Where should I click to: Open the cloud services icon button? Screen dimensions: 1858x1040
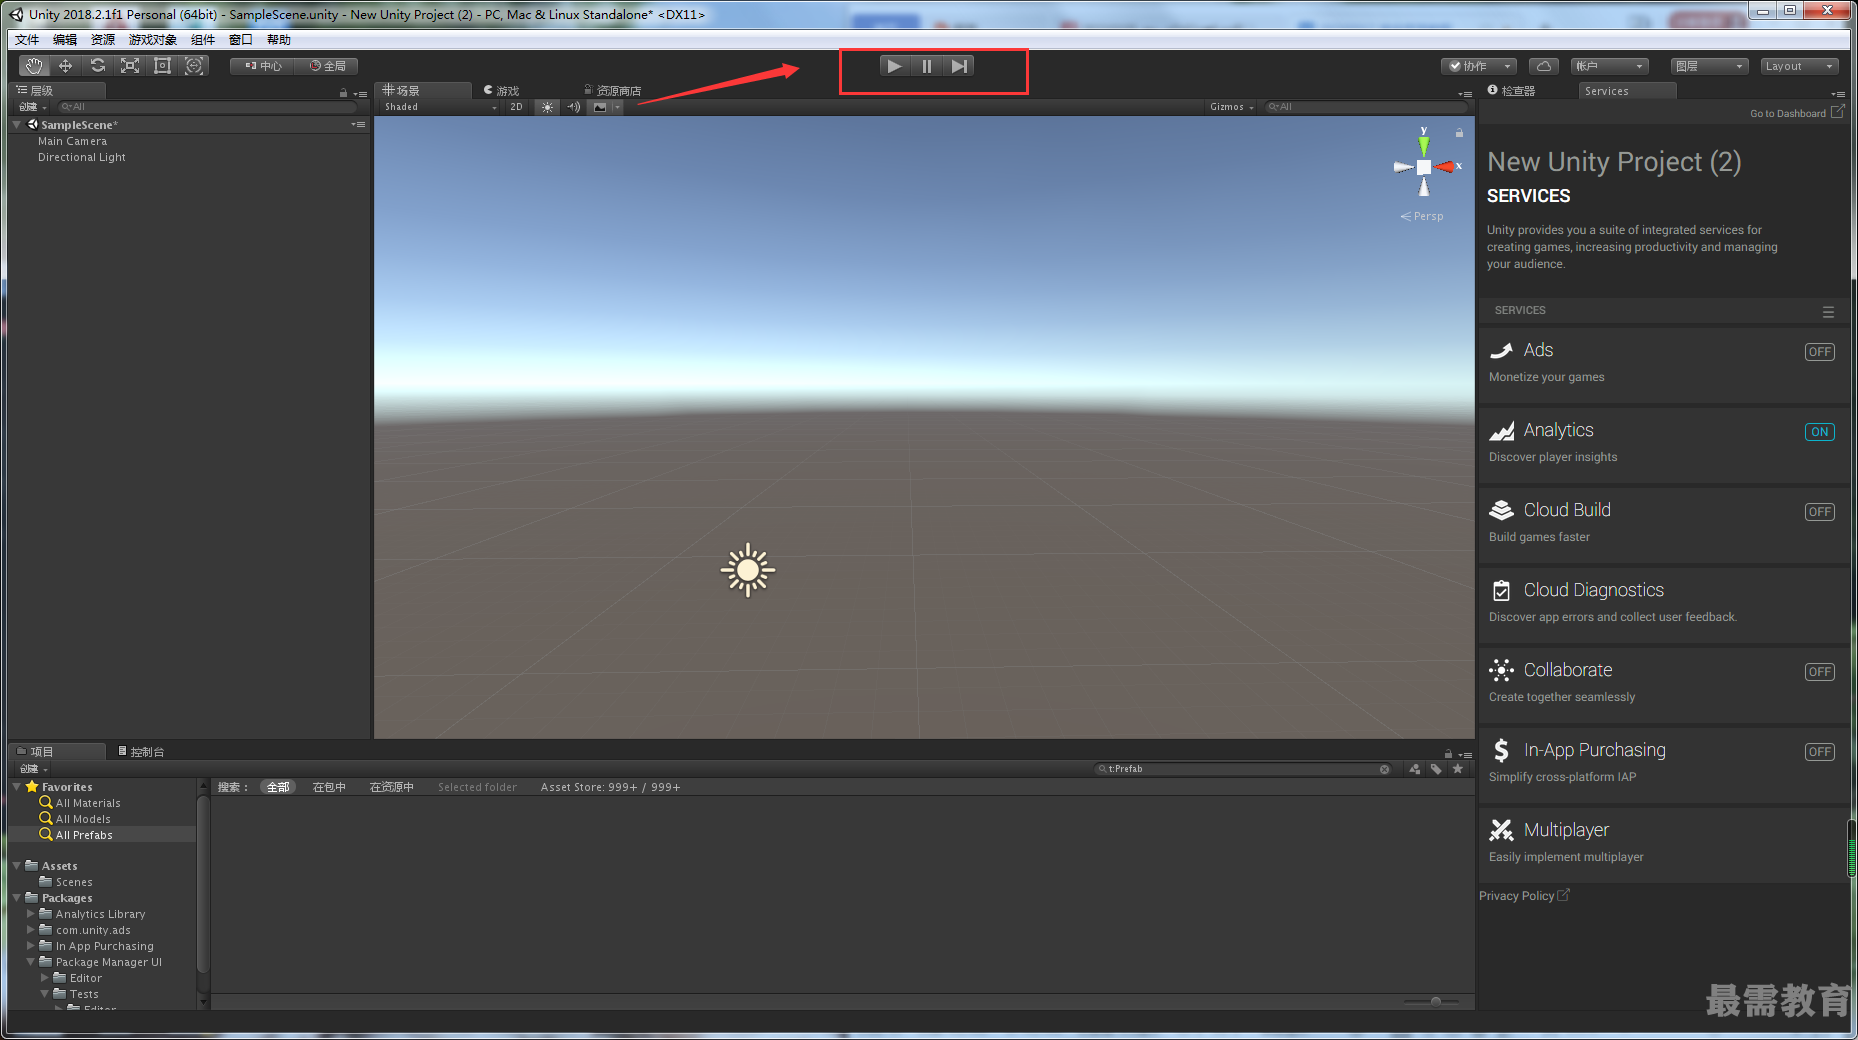(1544, 66)
